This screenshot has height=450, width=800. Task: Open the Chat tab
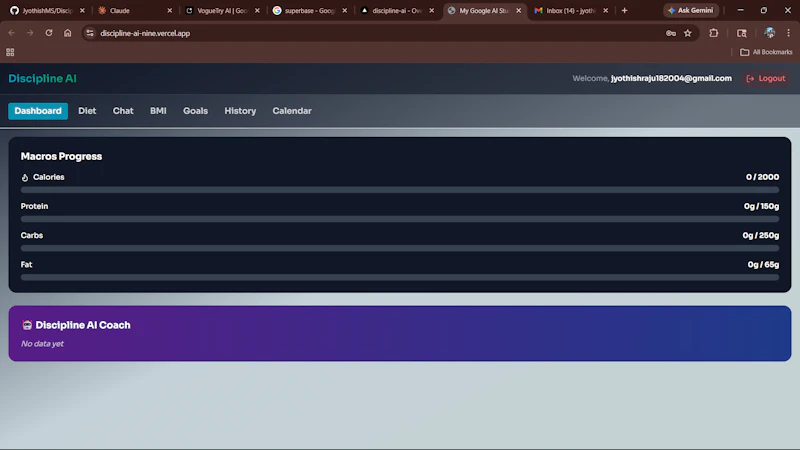coord(123,111)
